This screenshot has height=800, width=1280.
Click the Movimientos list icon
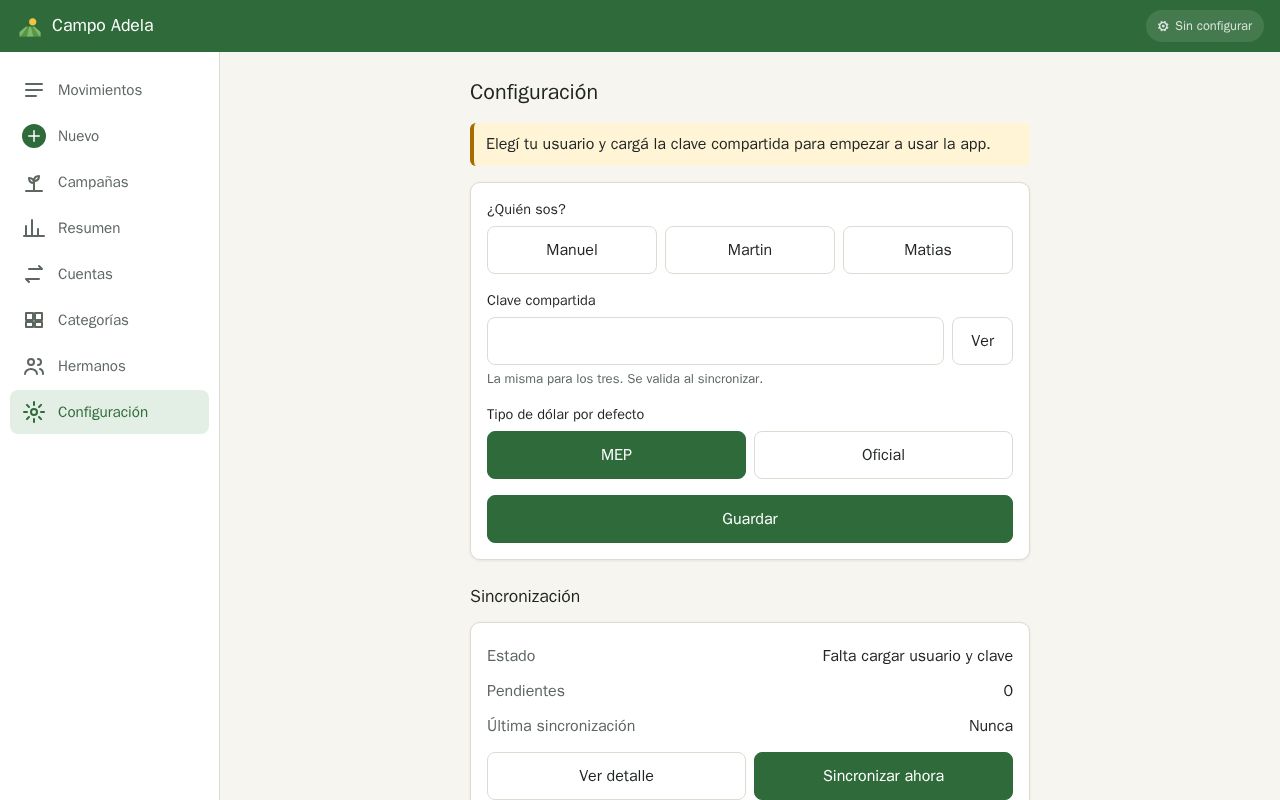(34, 90)
